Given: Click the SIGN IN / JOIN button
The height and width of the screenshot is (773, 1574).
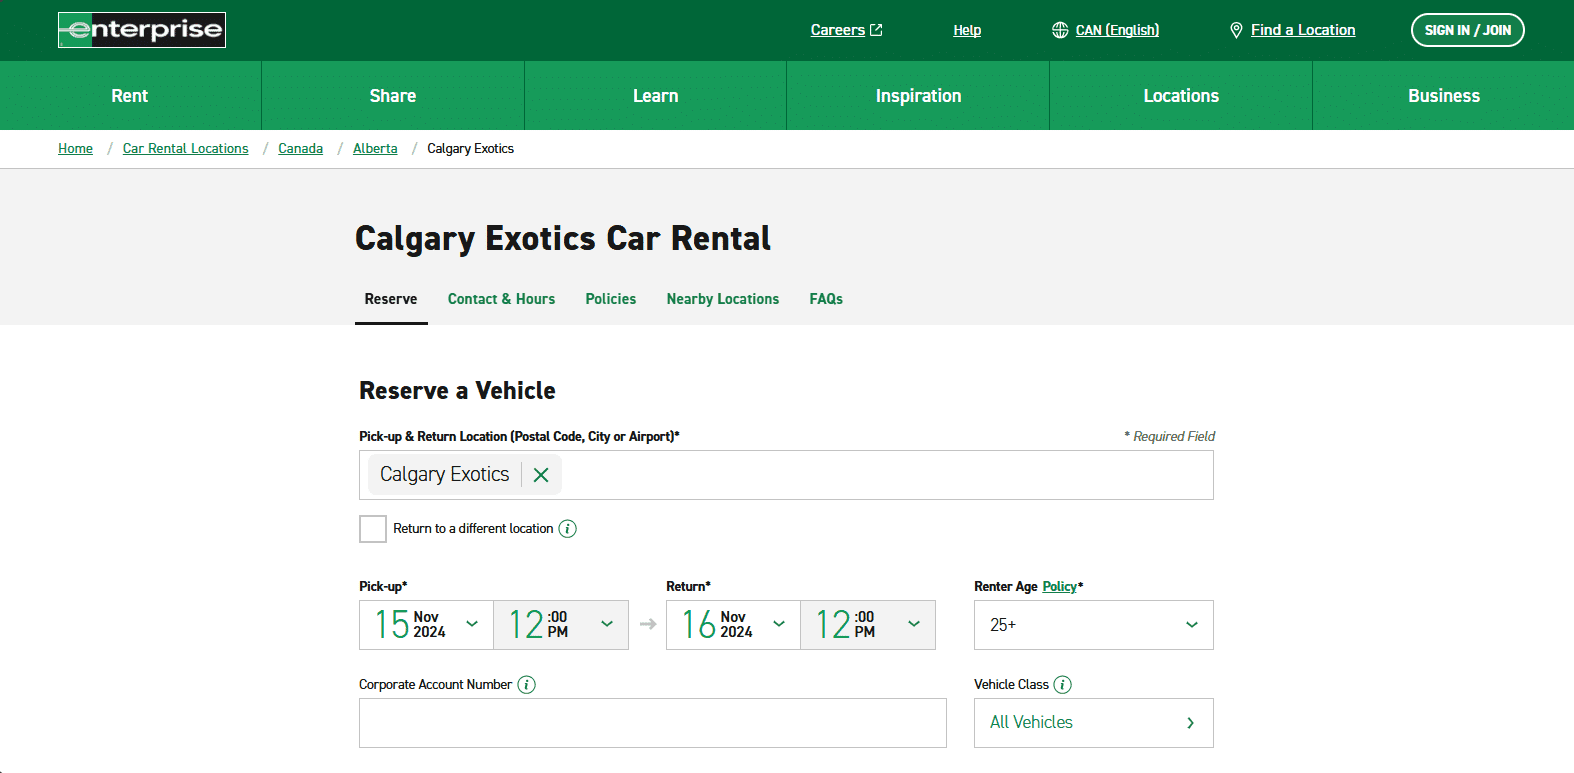Looking at the screenshot, I should pos(1467,30).
